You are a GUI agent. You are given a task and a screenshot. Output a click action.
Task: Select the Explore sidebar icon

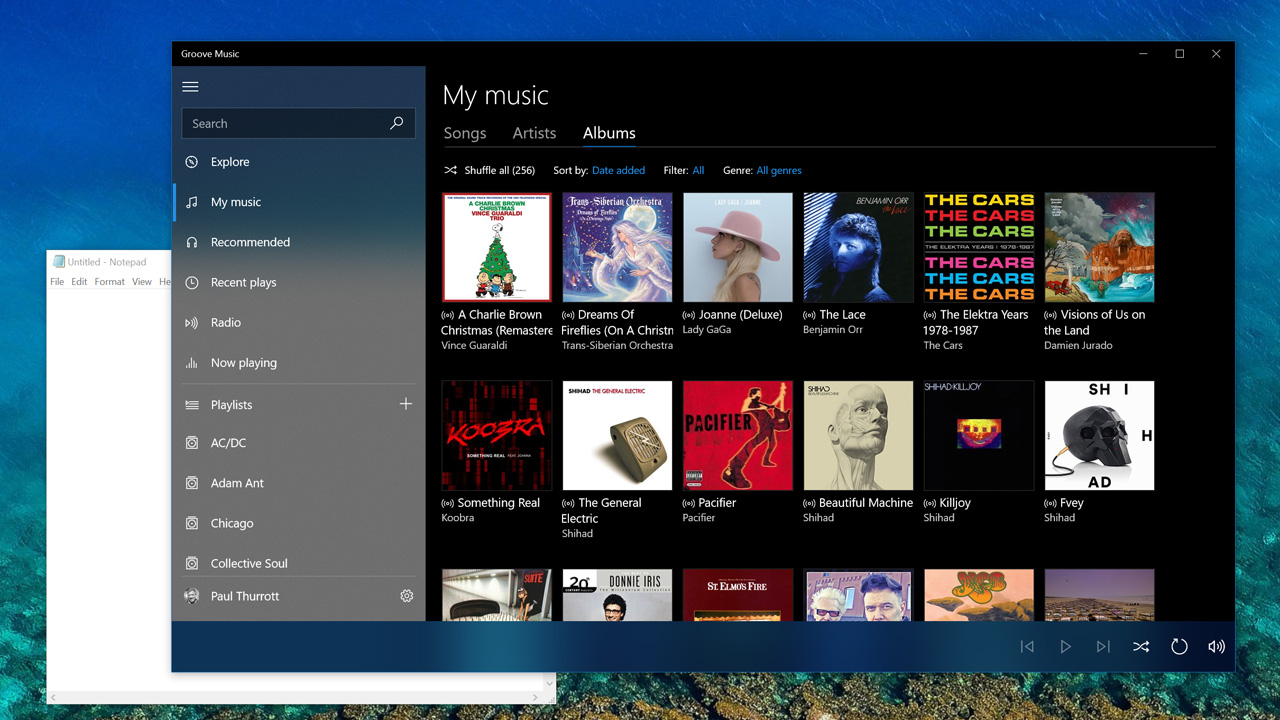[190, 161]
